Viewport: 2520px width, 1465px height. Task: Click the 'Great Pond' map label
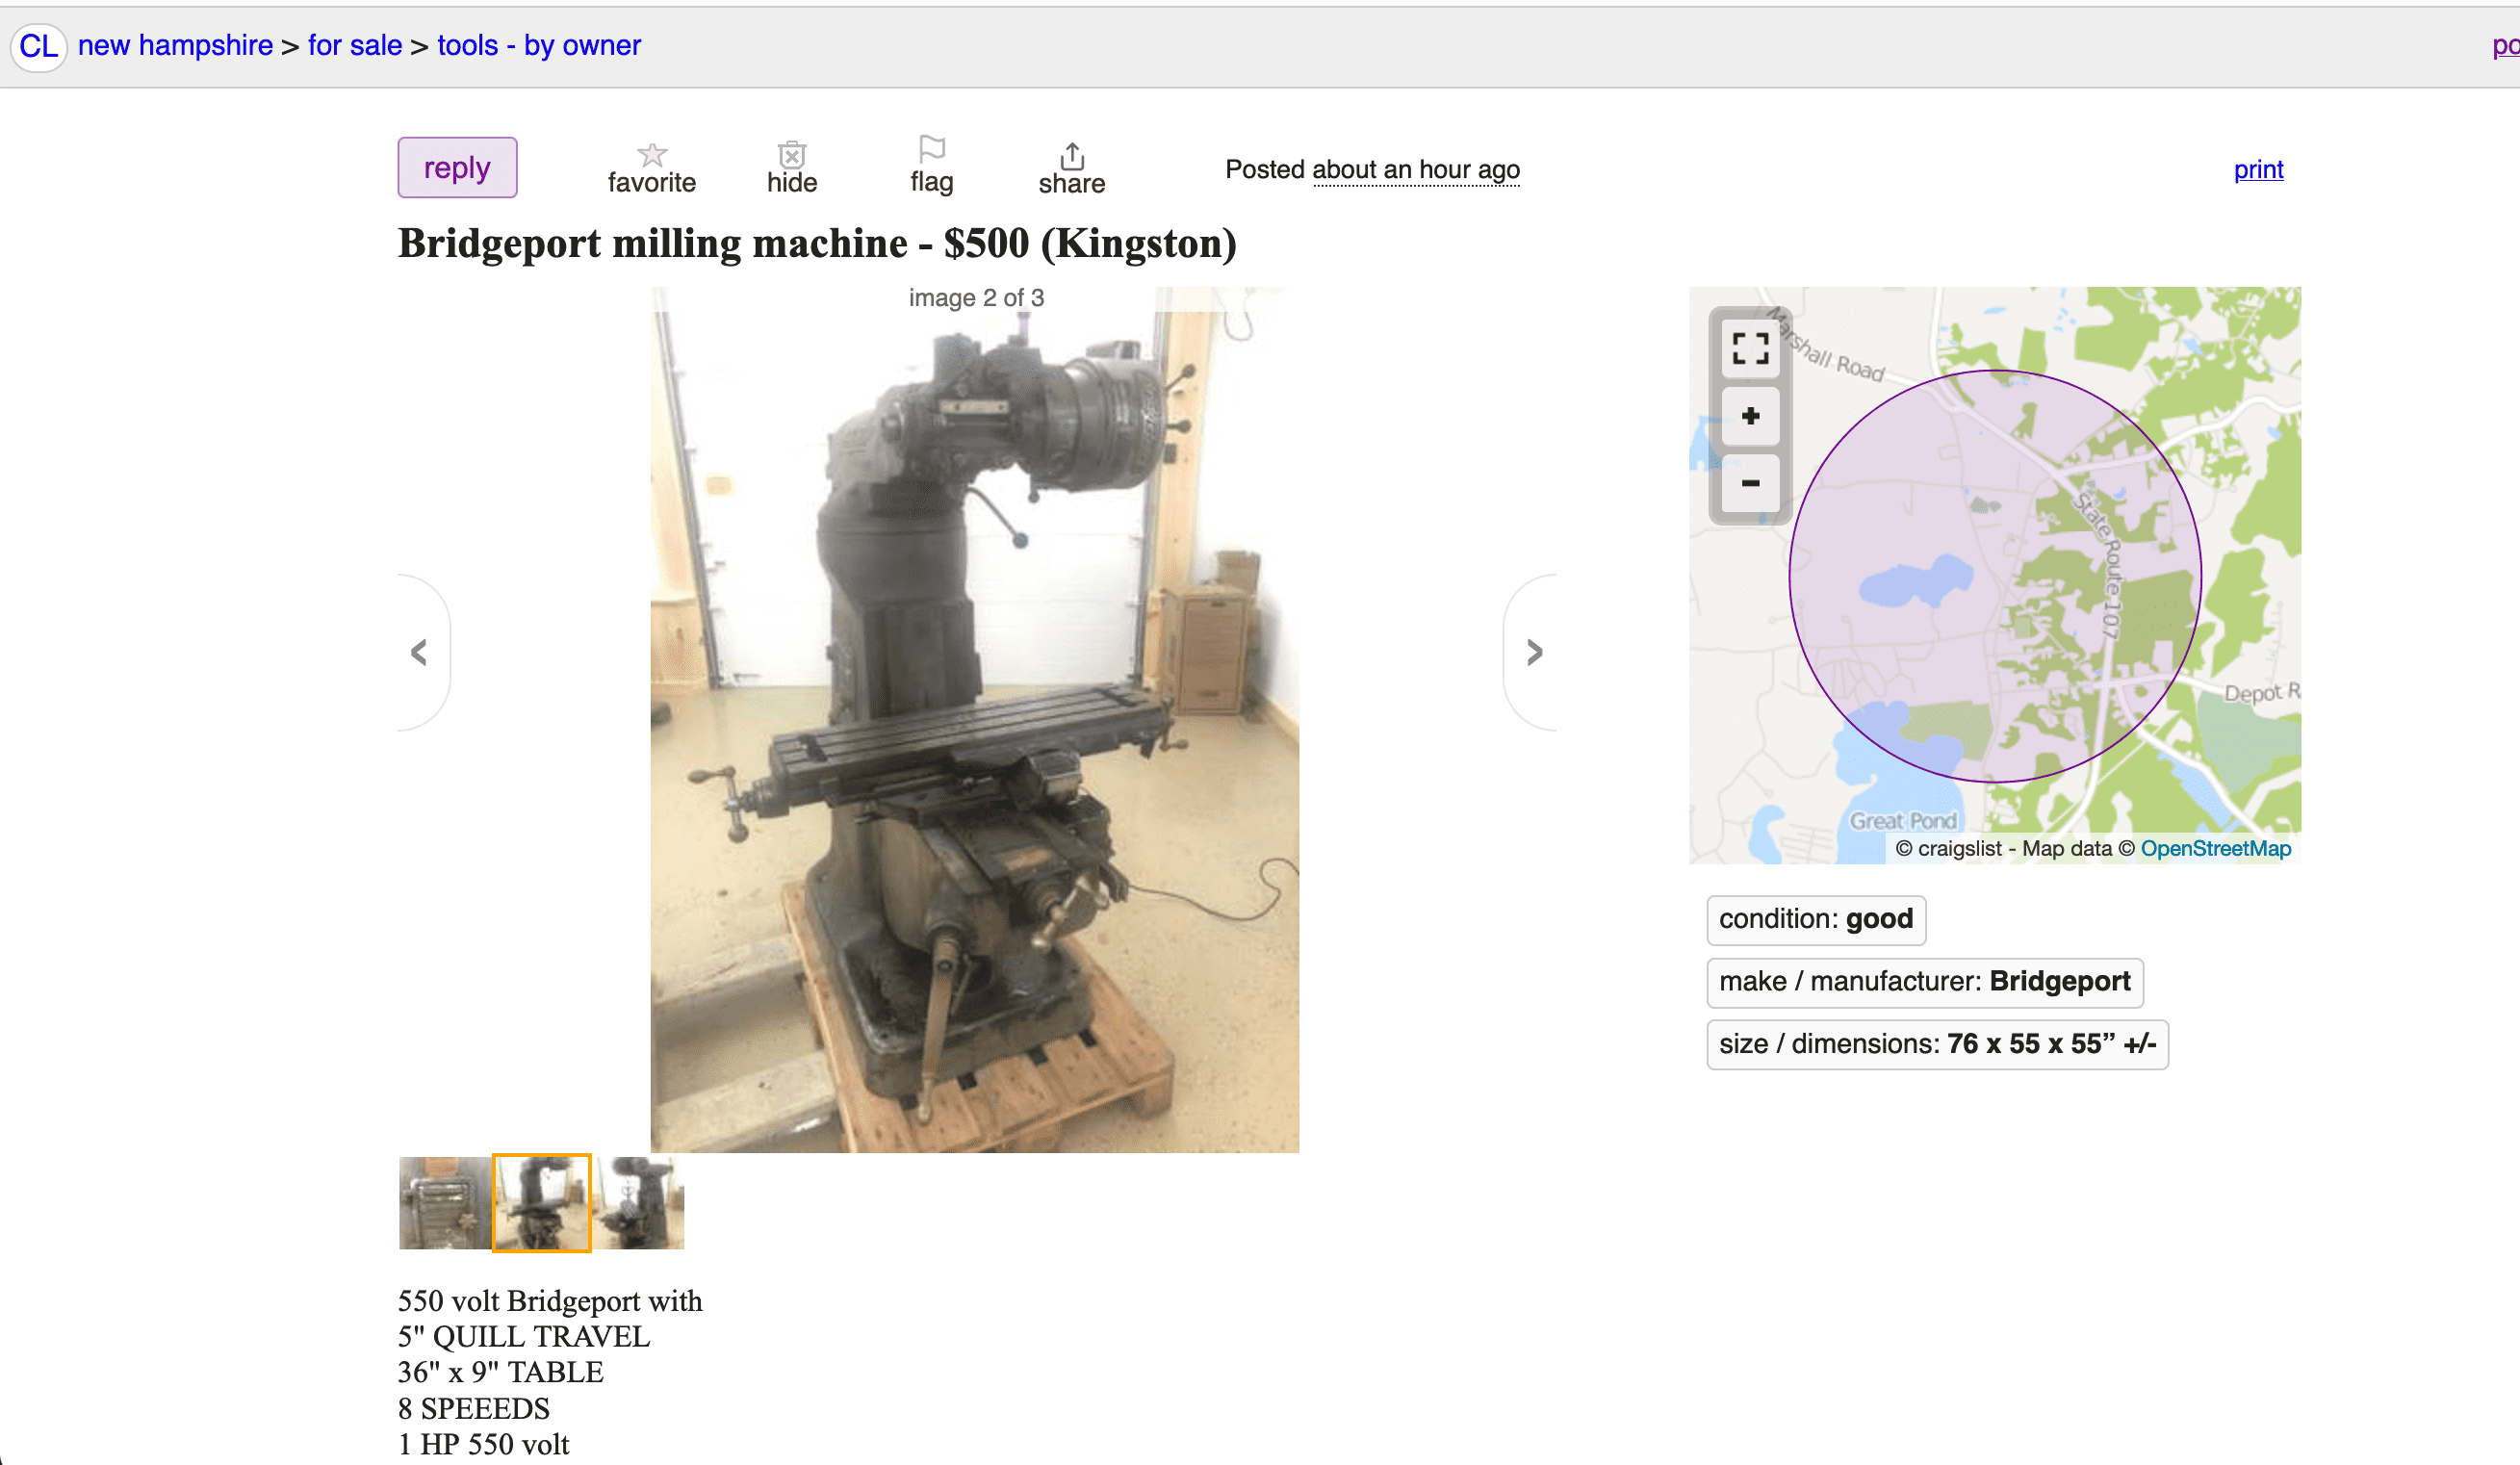[x=1903, y=822]
